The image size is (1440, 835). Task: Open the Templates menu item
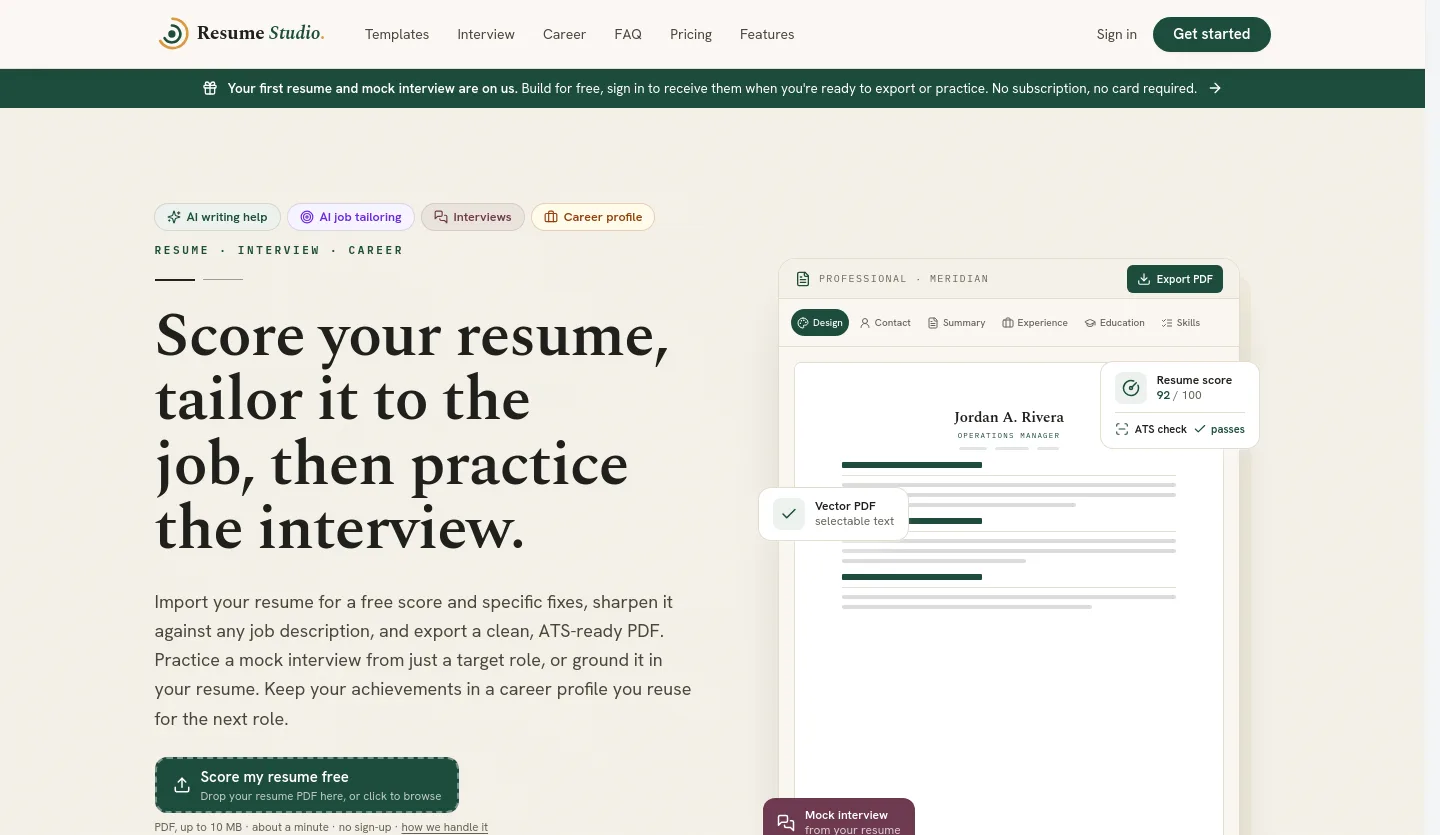click(x=397, y=34)
